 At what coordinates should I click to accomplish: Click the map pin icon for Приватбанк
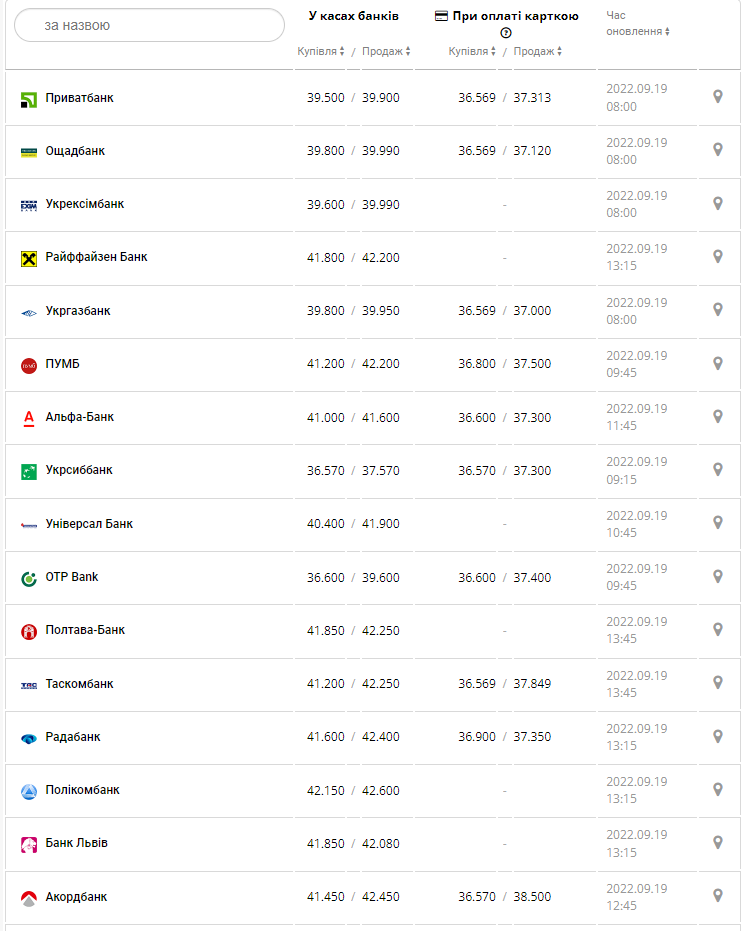(717, 96)
